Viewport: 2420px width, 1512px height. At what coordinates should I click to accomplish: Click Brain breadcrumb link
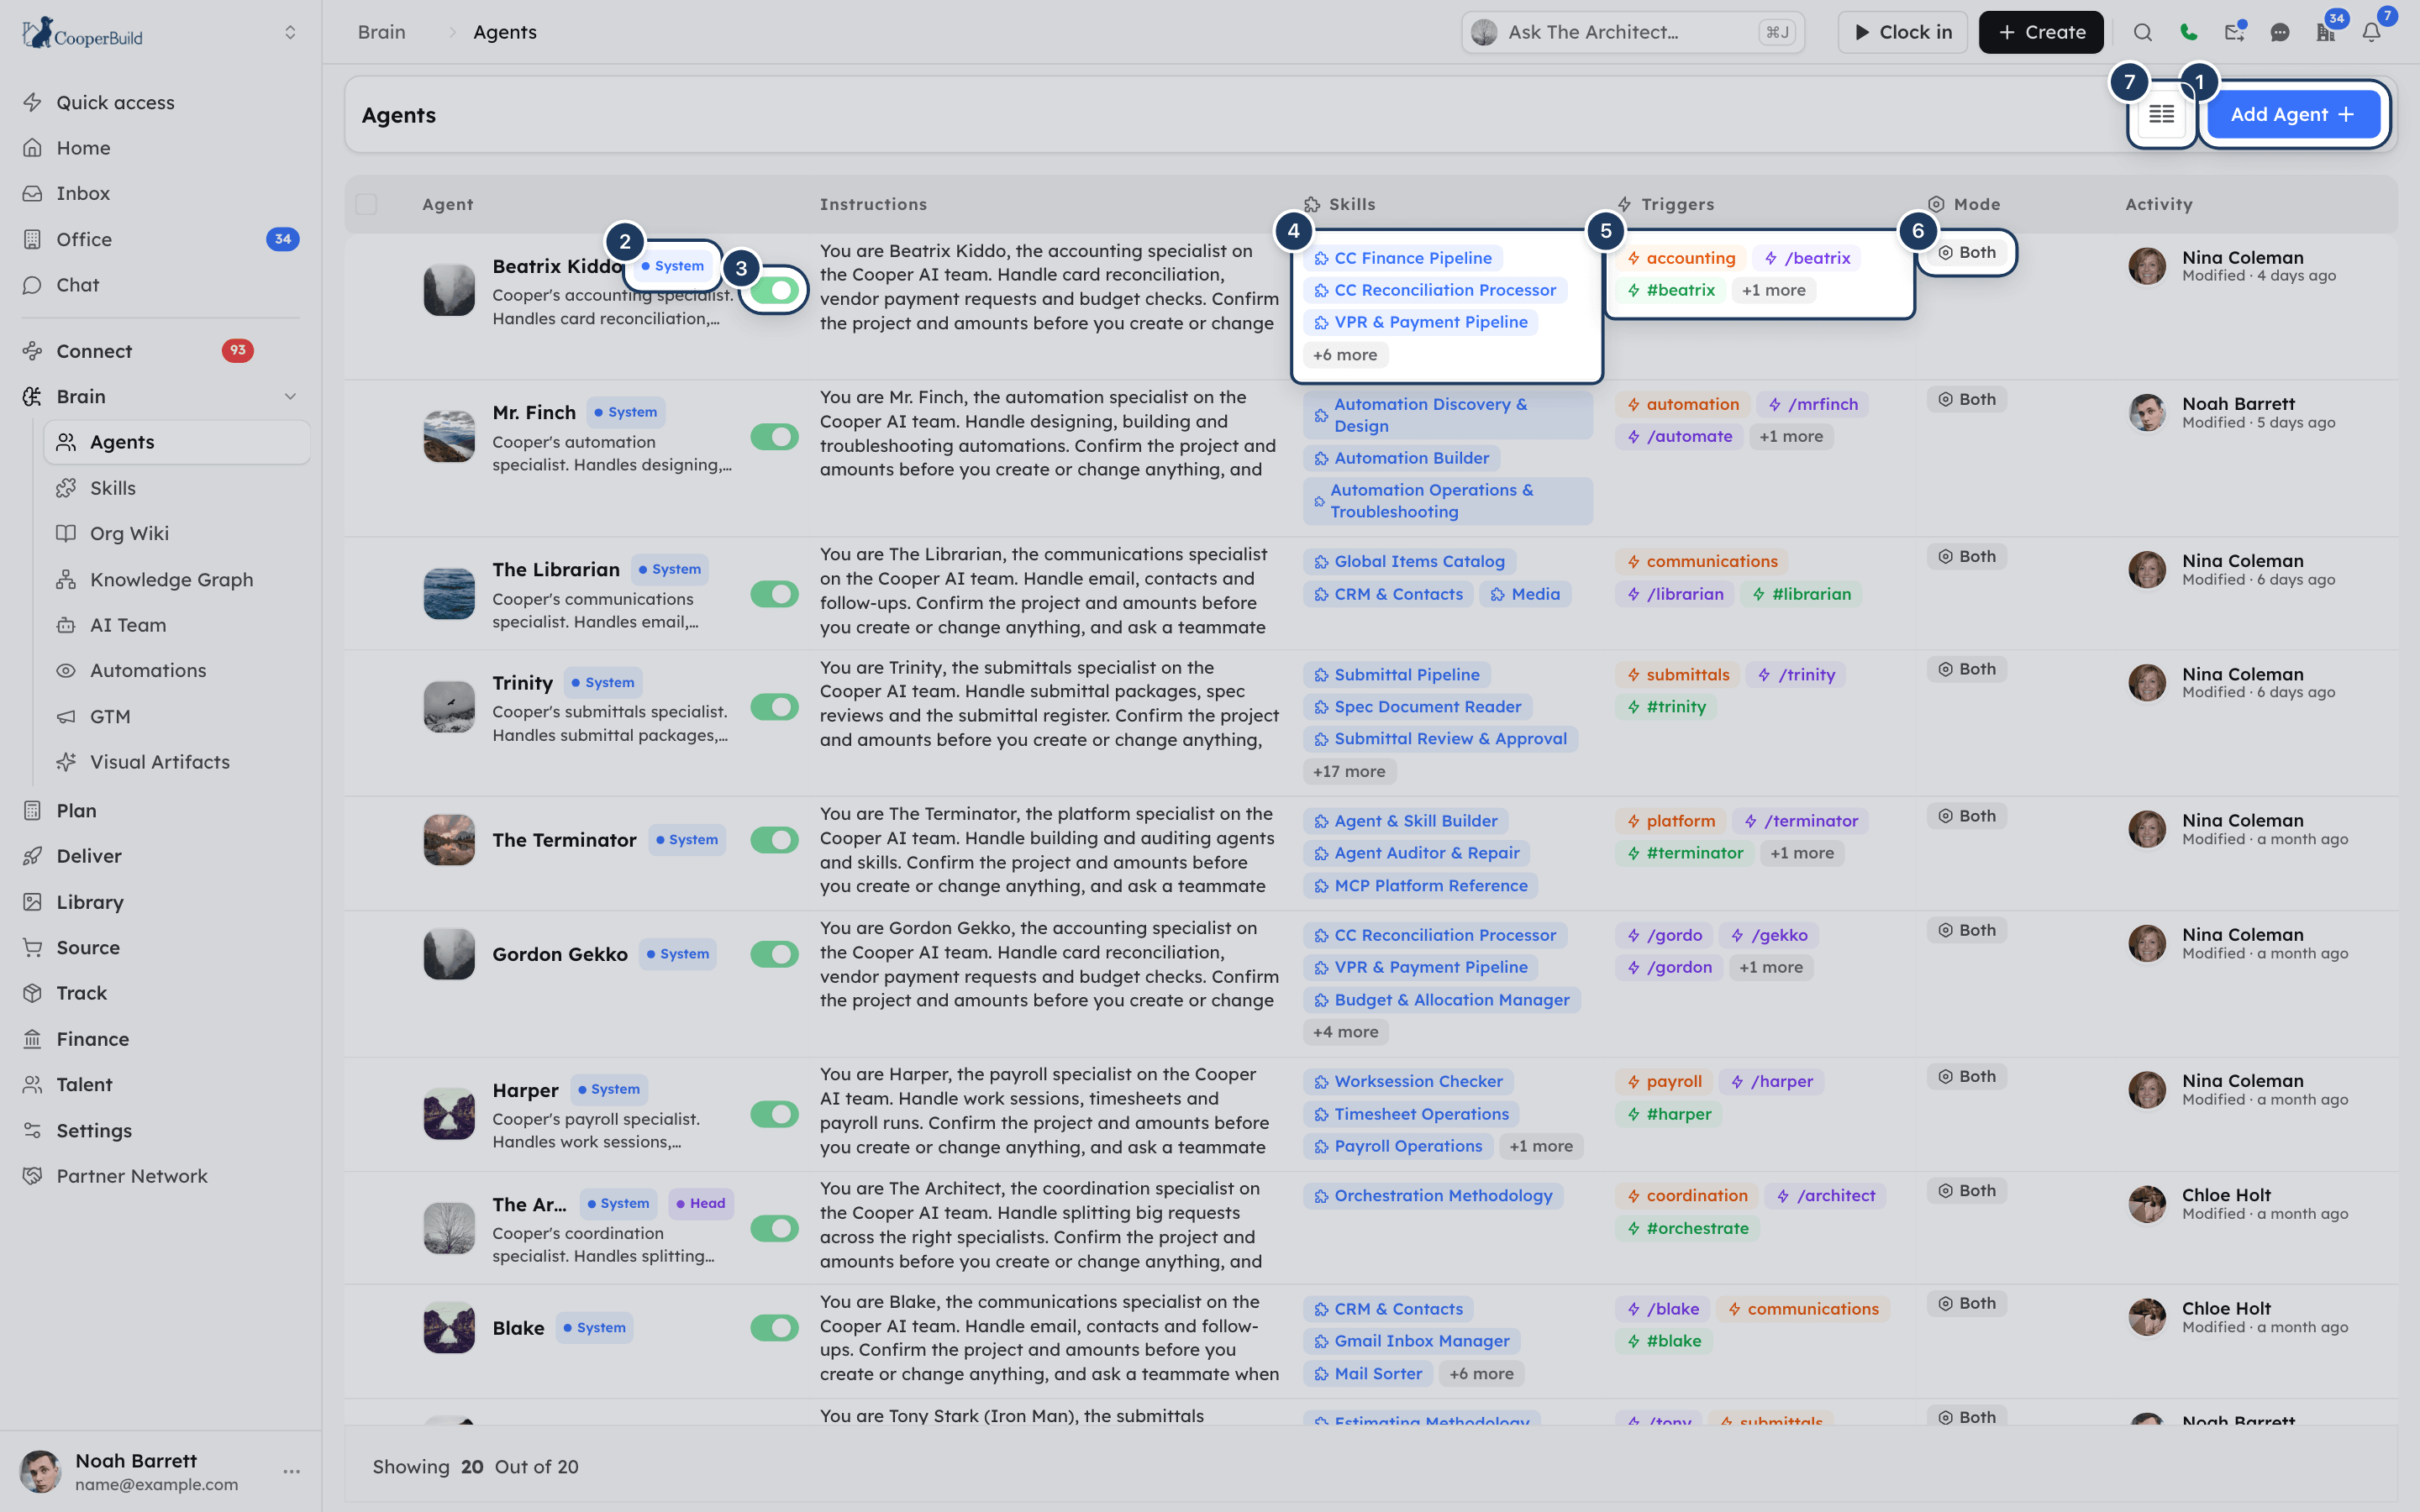point(382,32)
